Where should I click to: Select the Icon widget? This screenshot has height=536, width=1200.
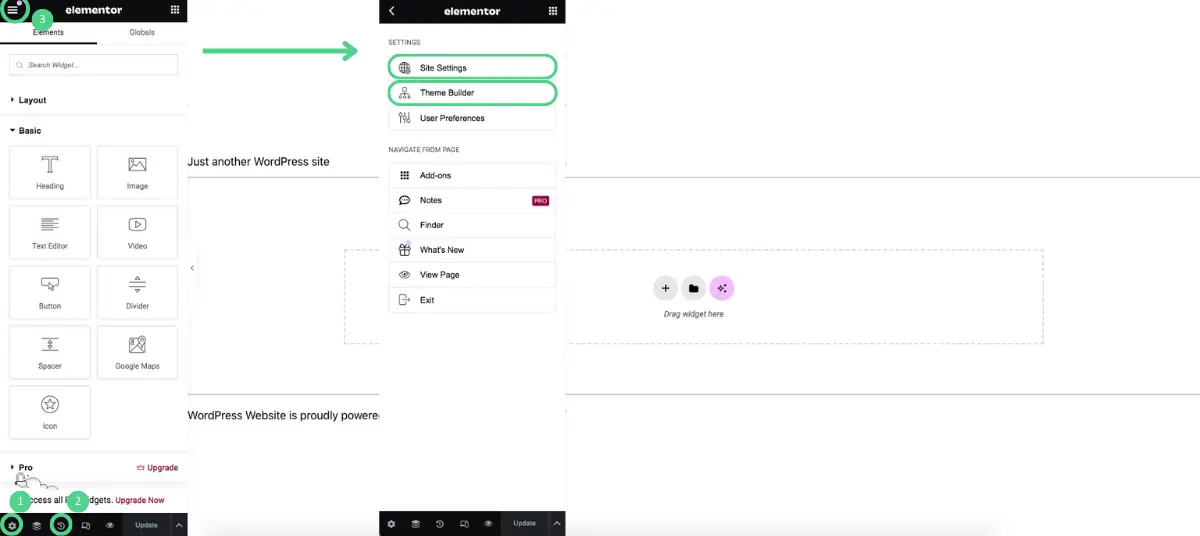point(50,413)
